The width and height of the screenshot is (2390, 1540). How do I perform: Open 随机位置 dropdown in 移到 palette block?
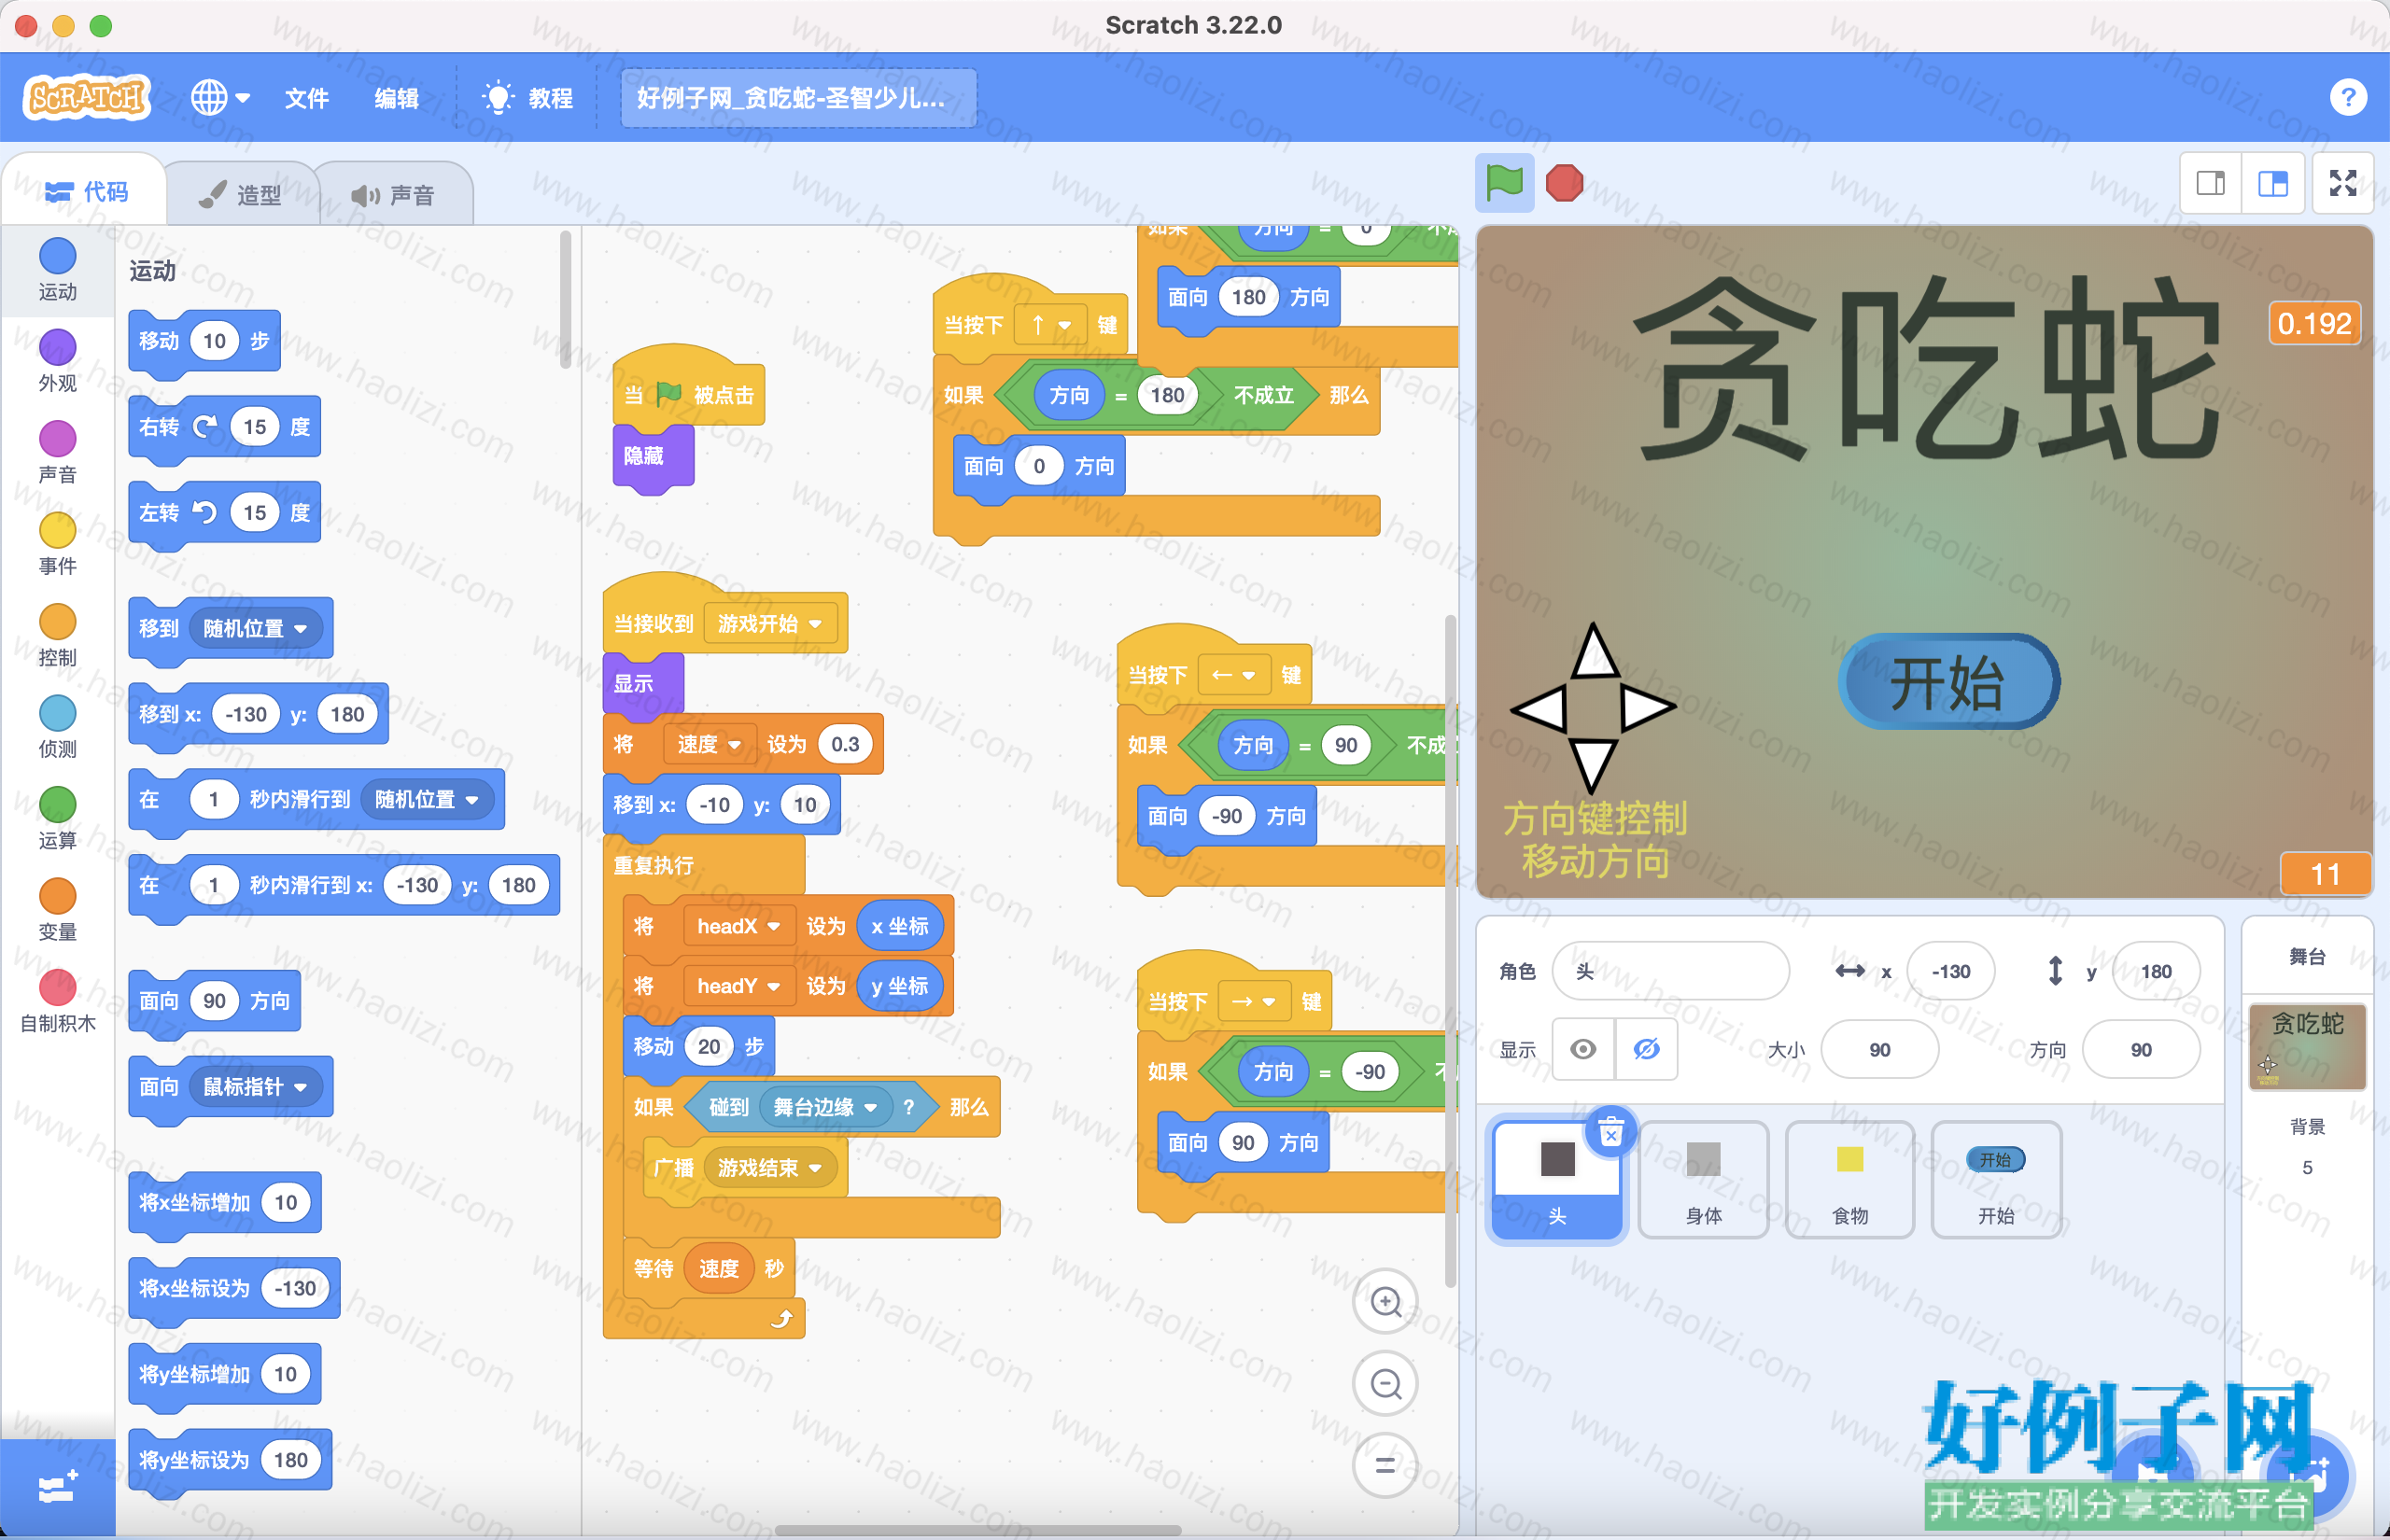255,628
